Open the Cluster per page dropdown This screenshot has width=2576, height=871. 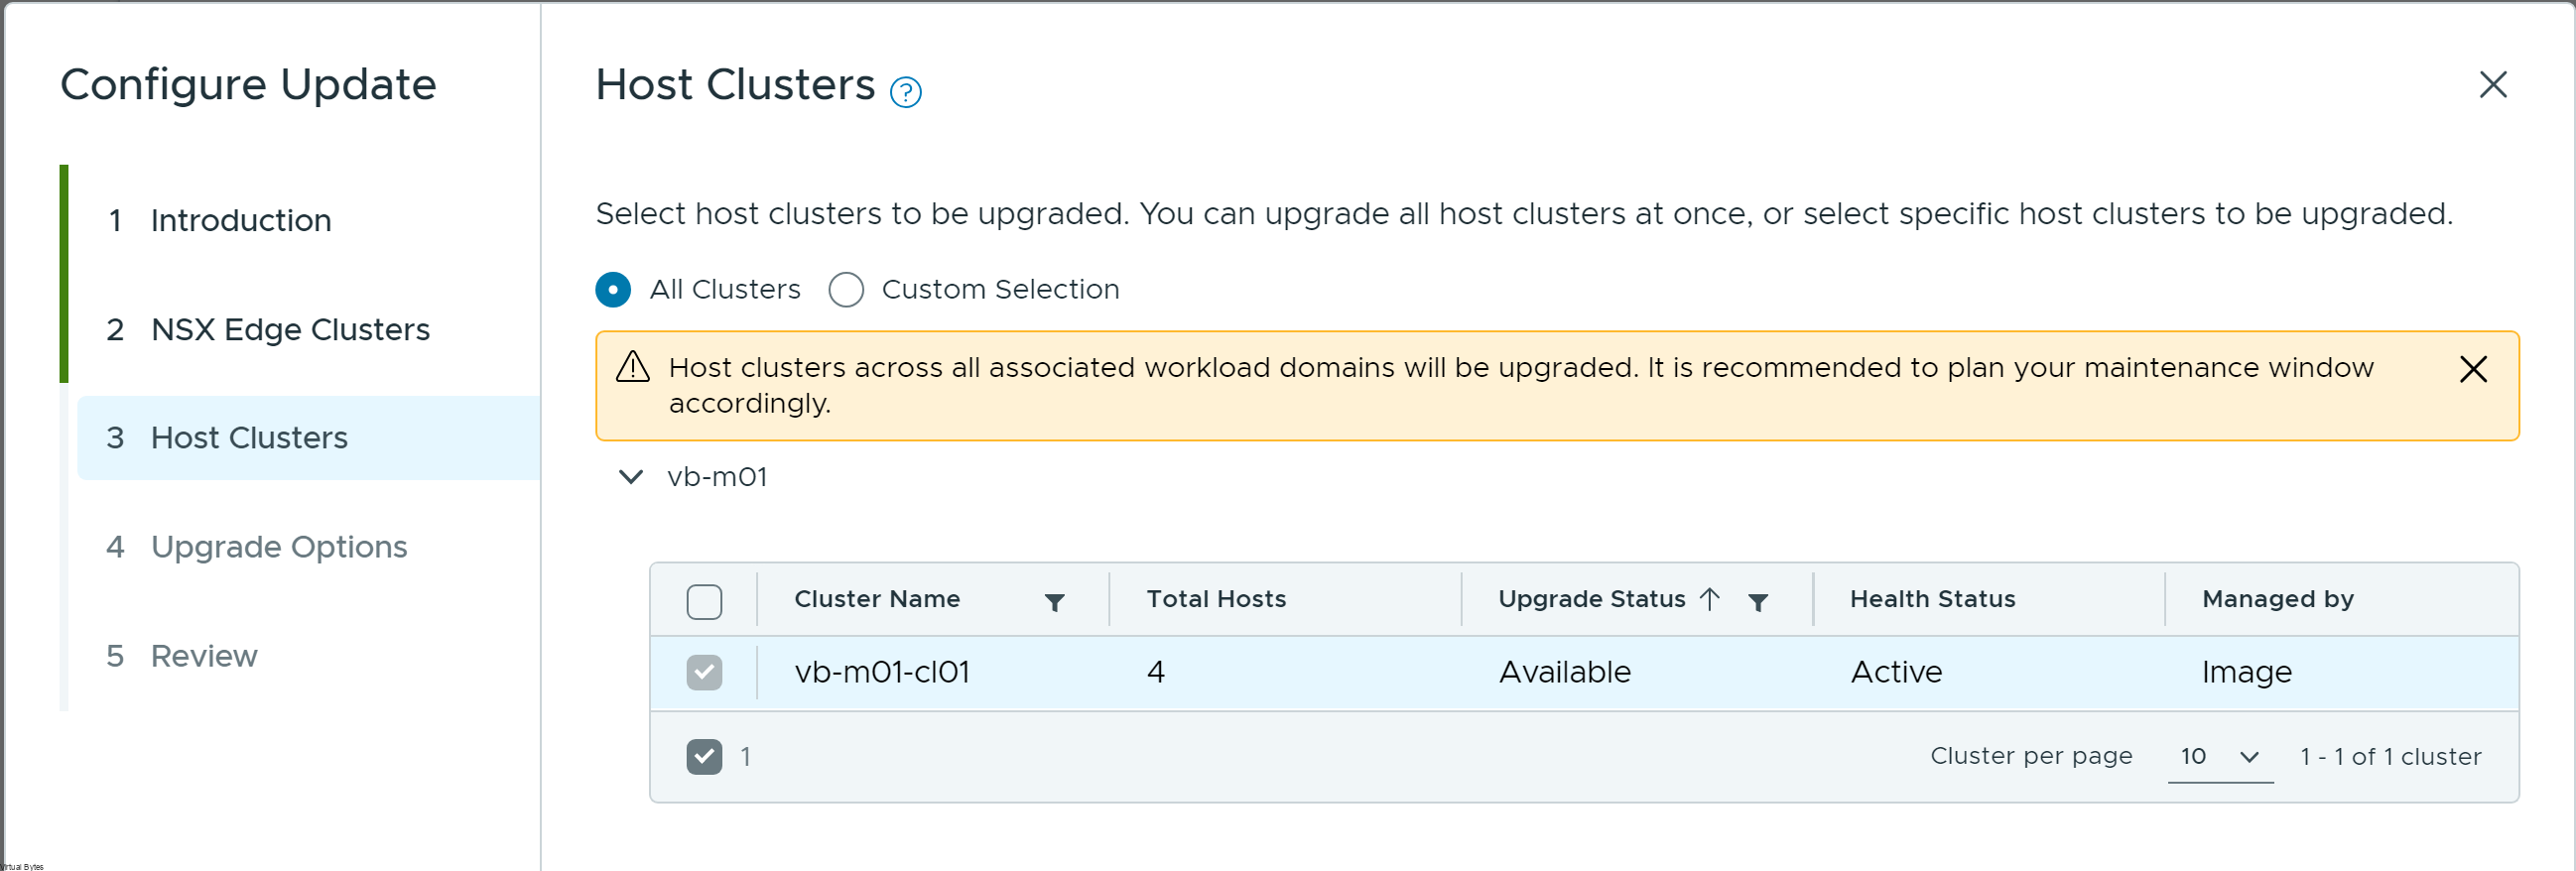tap(2220, 756)
